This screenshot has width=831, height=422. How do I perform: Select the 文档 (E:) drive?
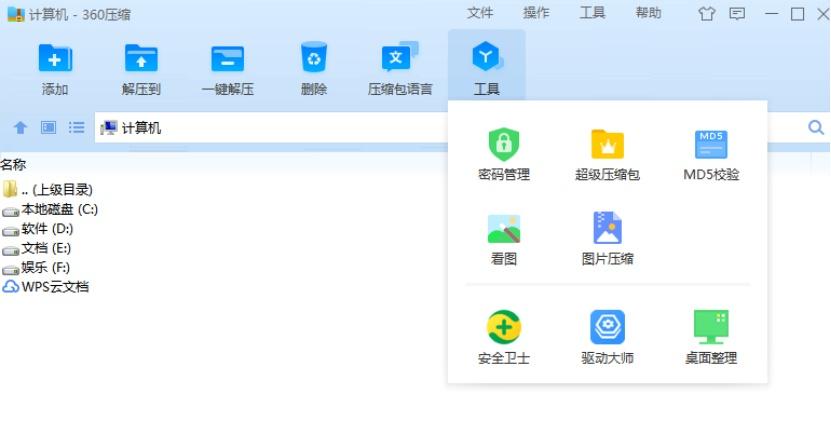tap(37, 248)
